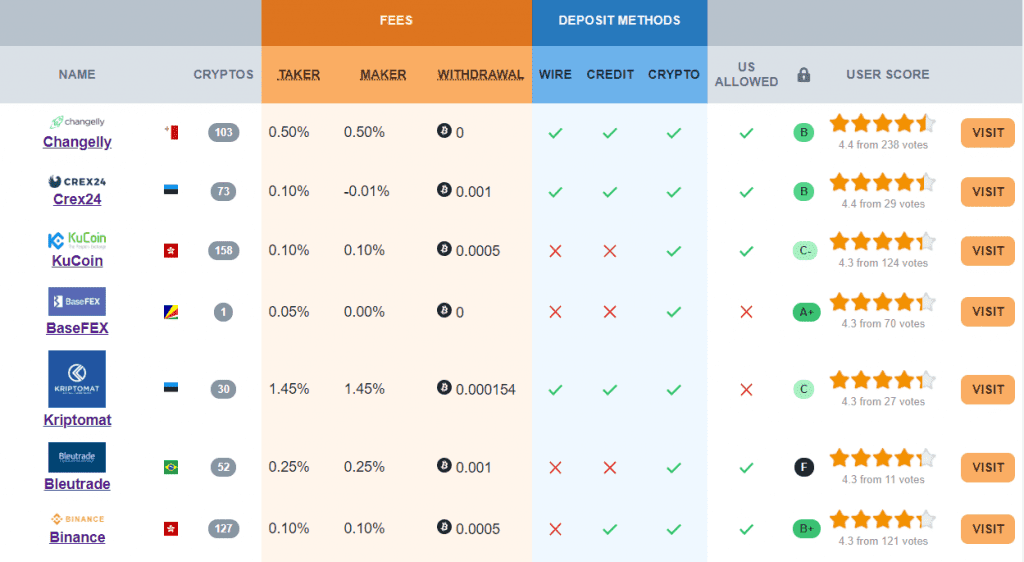Sort by the Taker fee column
This screenshot has height=562, width=1024.
pyautogui.click(x=299, y=75)
